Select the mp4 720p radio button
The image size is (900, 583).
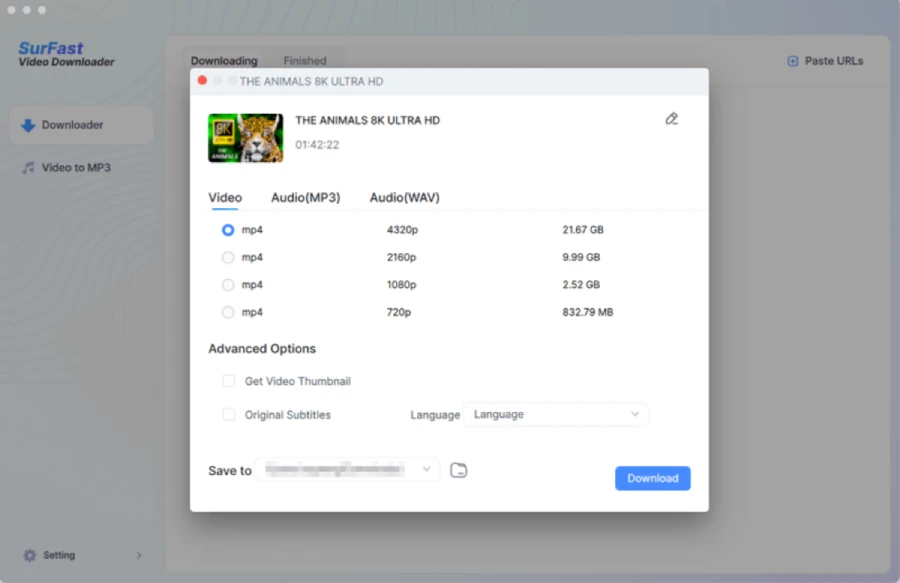click(228, 312)
